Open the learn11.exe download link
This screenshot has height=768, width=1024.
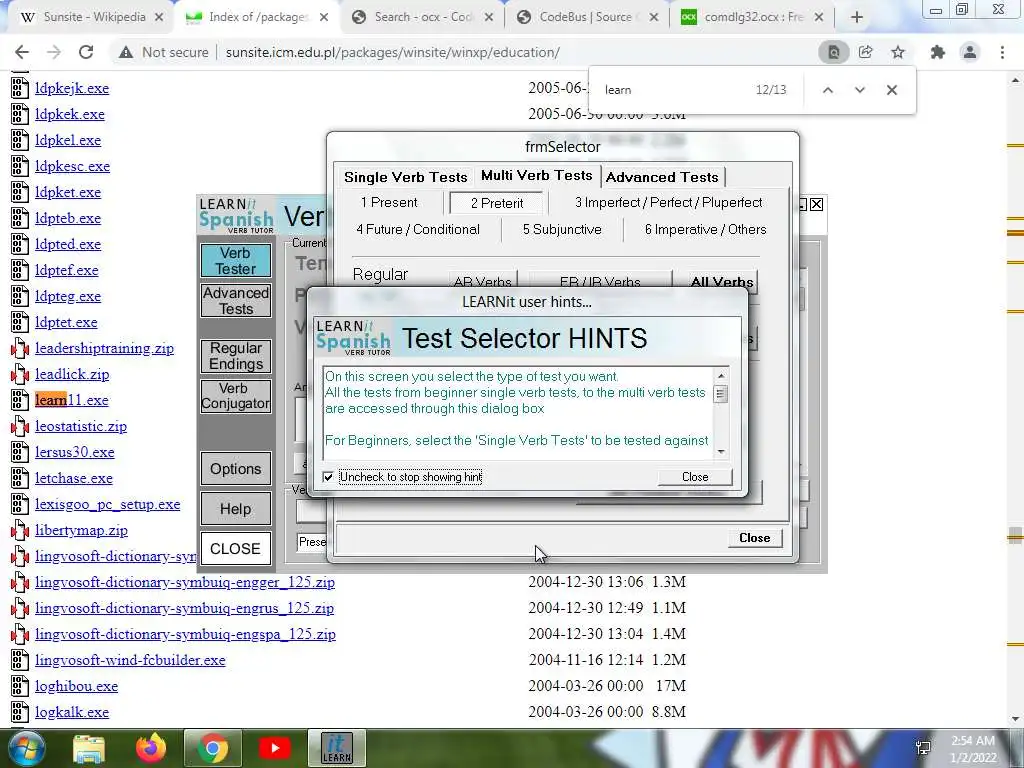72,400
